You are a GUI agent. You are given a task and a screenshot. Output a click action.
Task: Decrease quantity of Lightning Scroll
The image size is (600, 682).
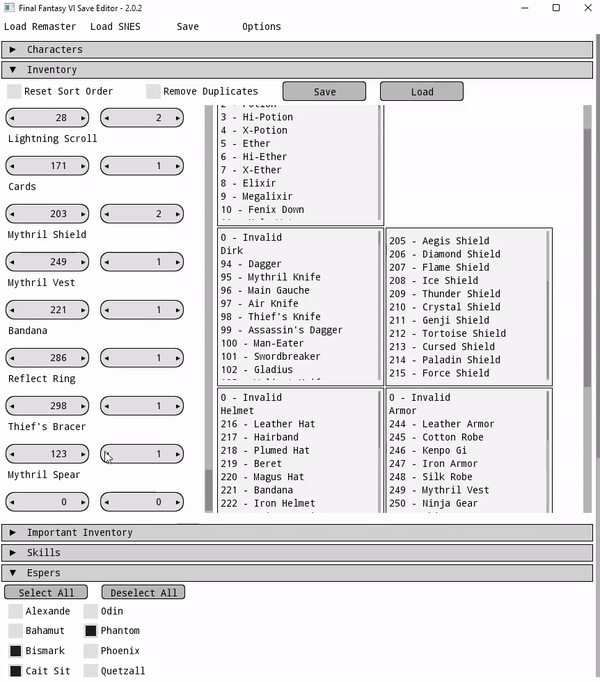pyautogui.click(x=107, y=118)
